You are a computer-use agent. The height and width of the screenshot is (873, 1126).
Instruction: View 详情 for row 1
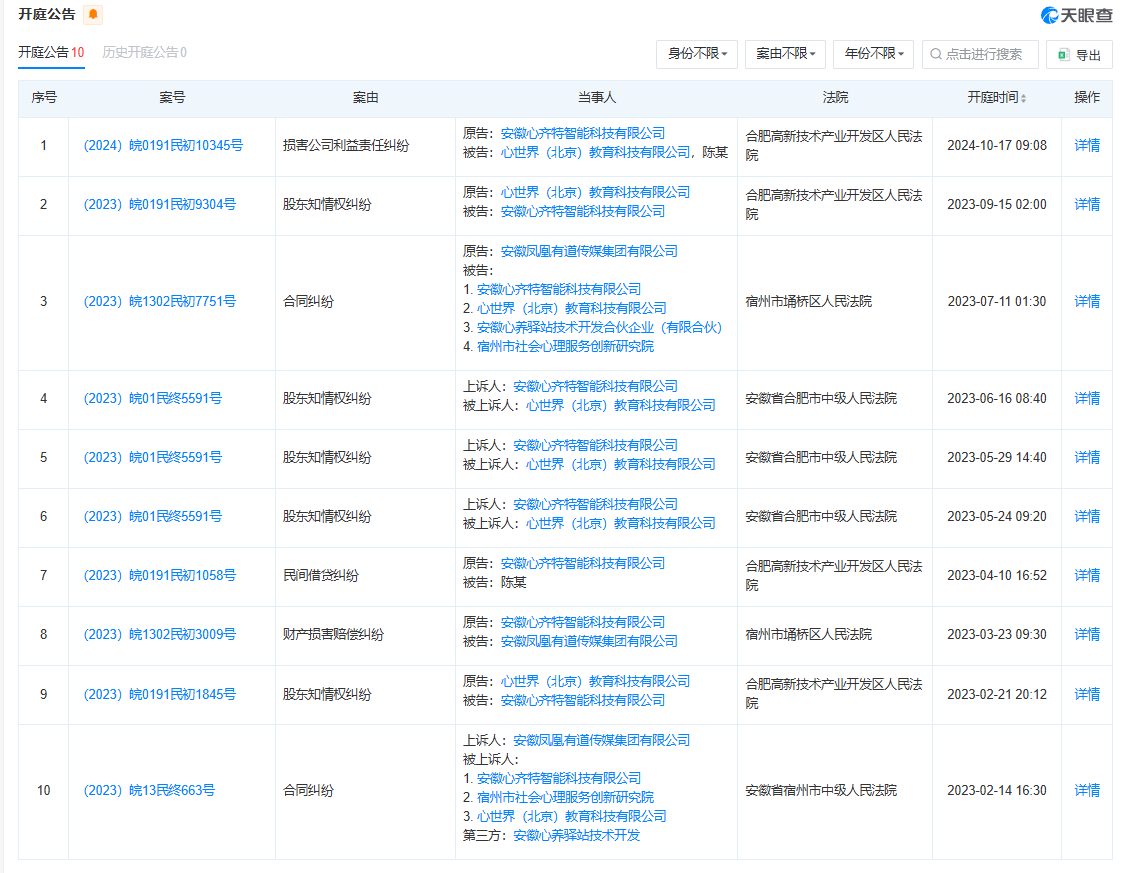[x=1087, y=146]
